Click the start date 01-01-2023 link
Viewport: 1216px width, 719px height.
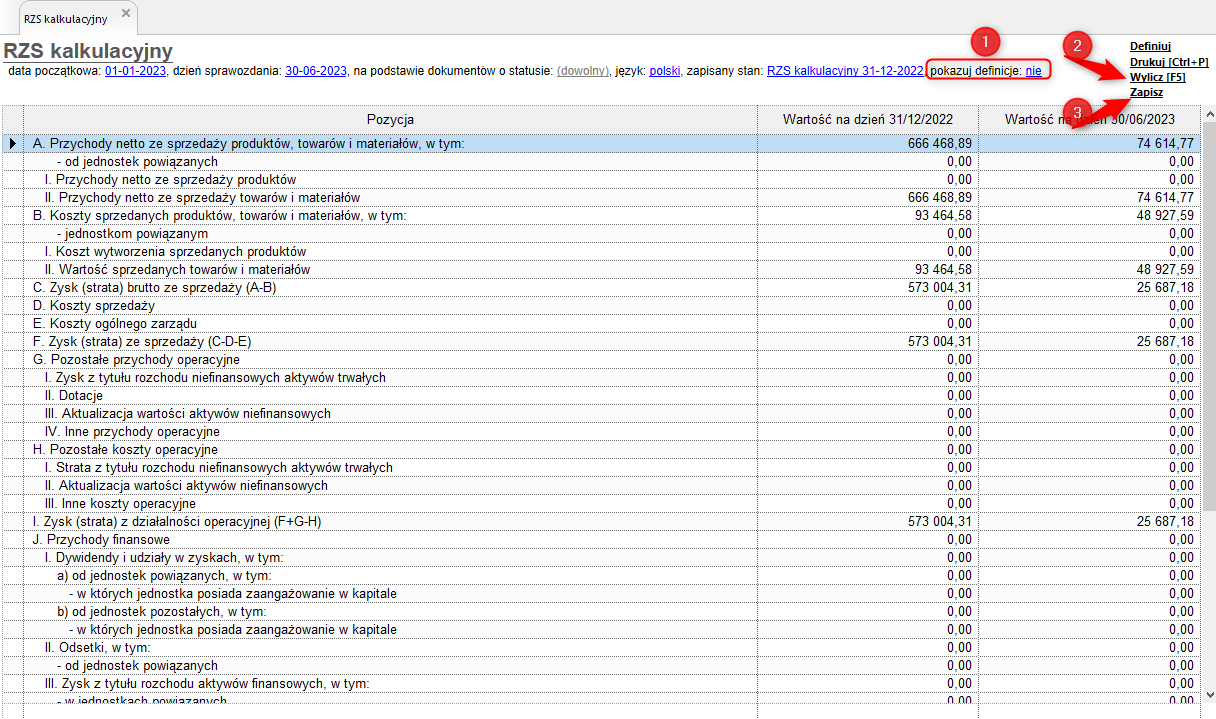point(135,71)
